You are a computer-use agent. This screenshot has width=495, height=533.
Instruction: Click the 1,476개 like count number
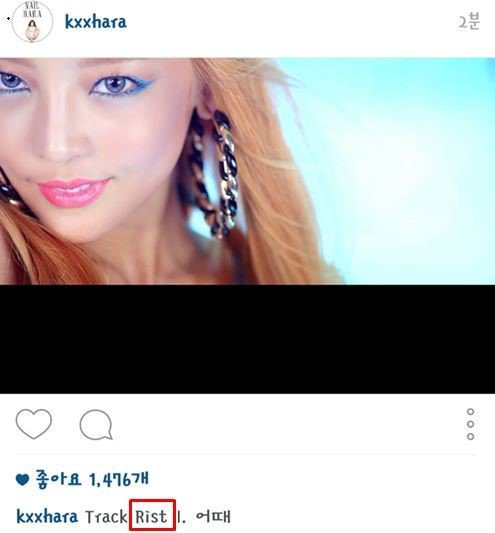click(119, 479)
